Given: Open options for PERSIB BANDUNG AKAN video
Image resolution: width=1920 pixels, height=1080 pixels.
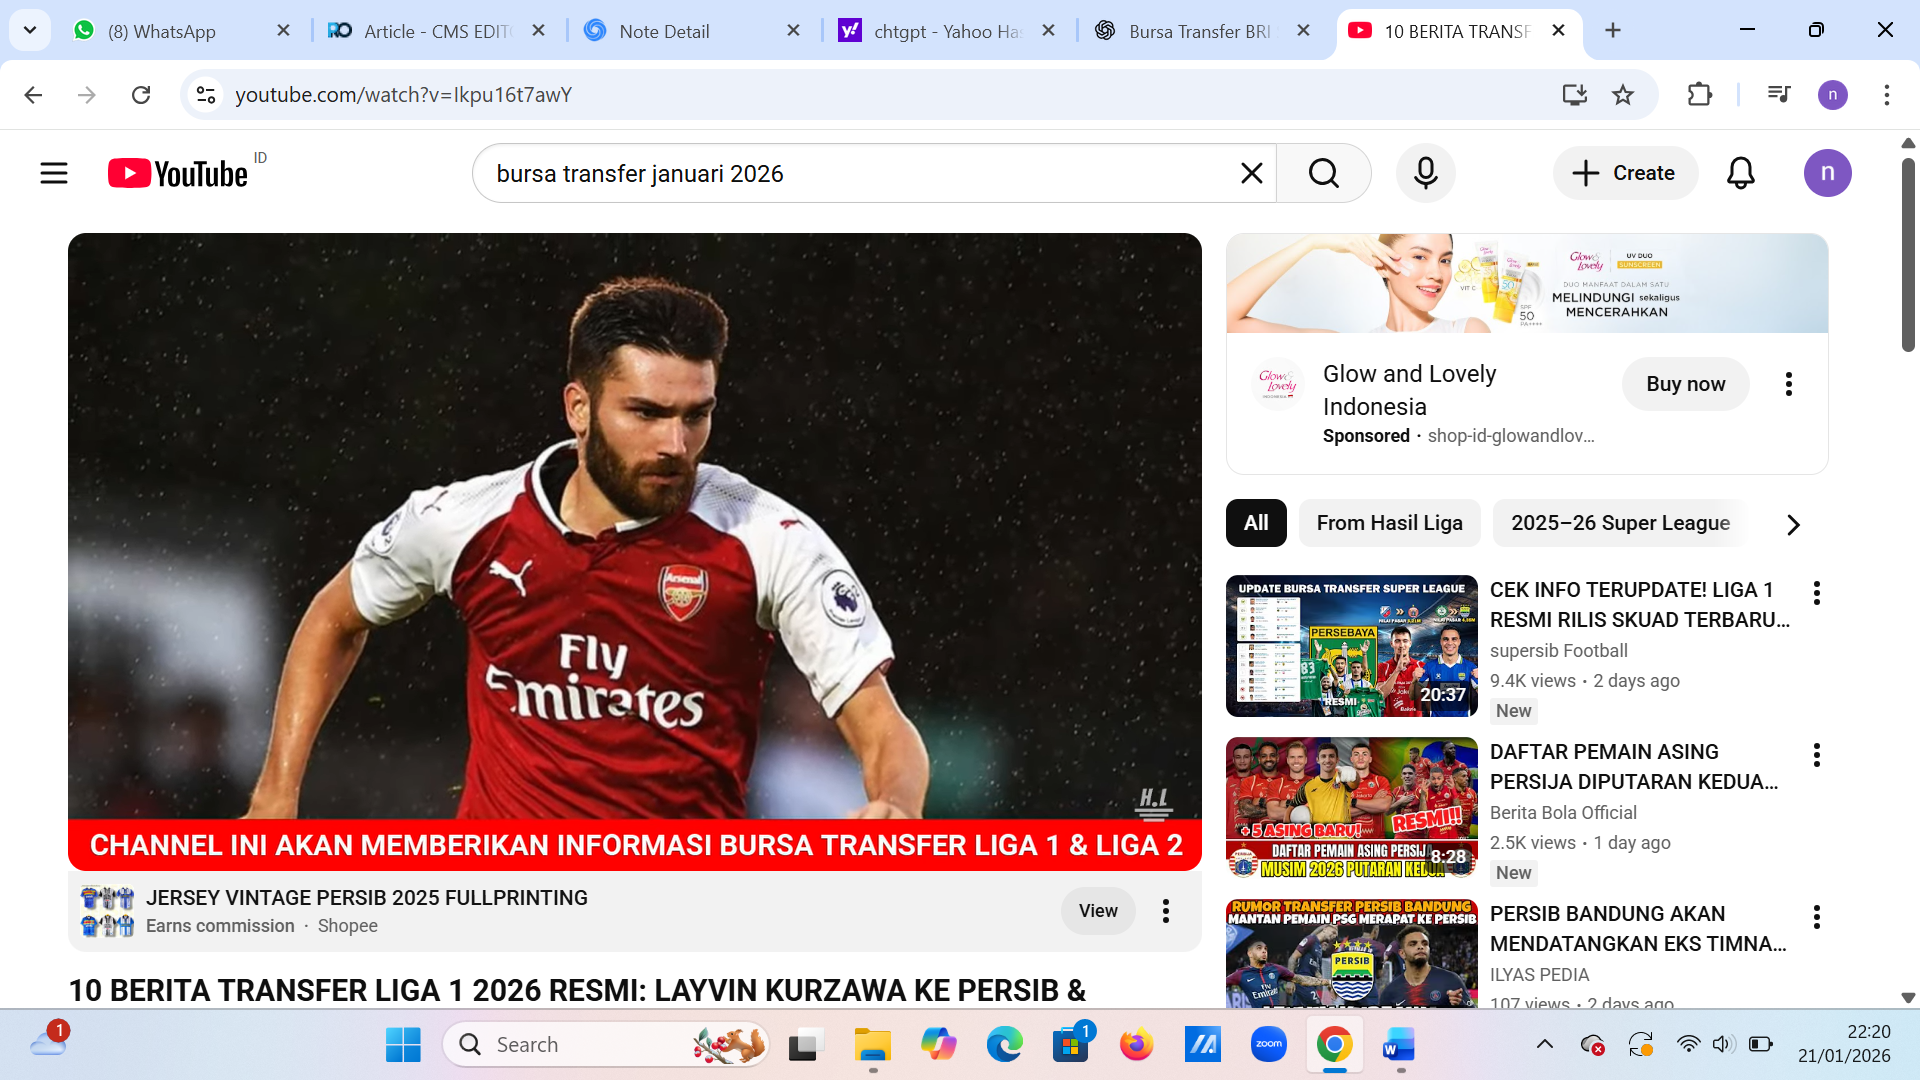Looking at the screenshot, I should point(1816,917).
